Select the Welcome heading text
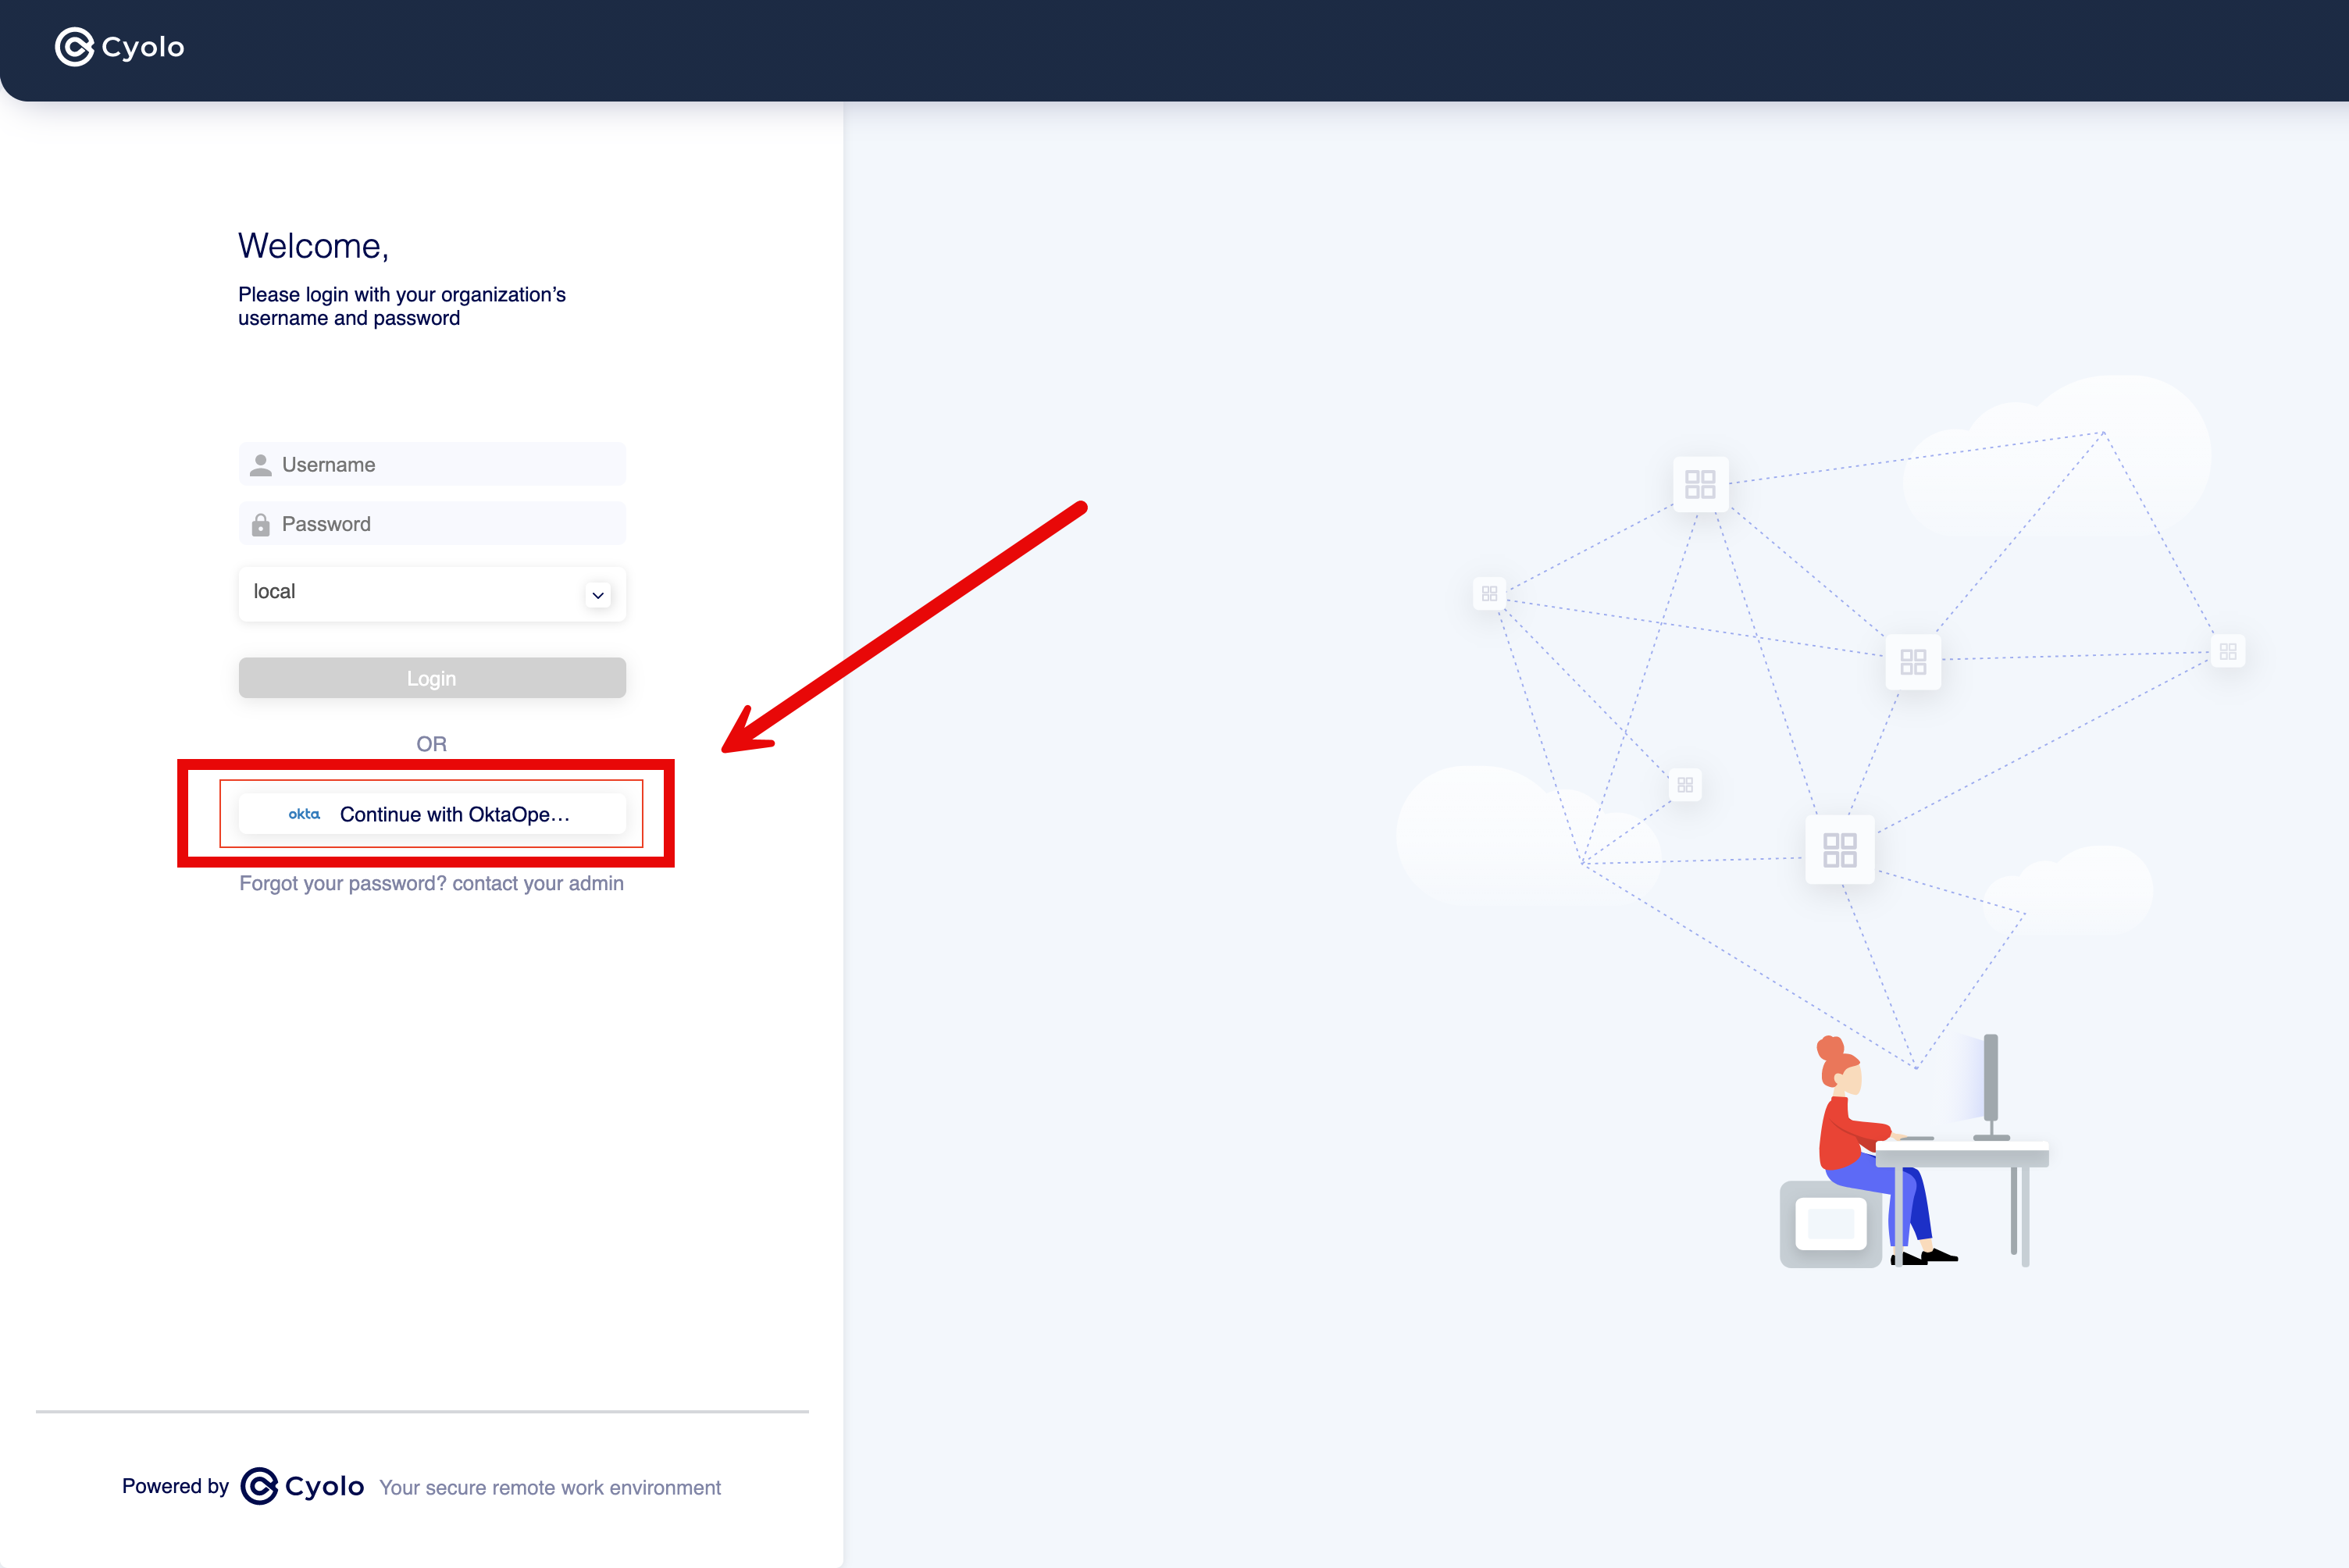 point(313,246)
